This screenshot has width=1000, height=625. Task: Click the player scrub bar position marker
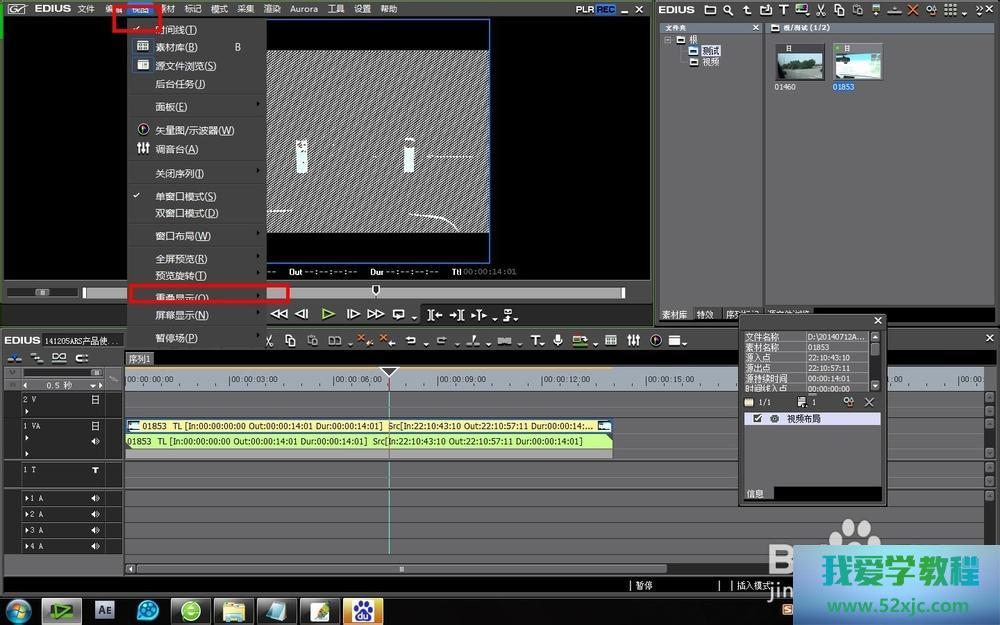(x=376, y=290)
